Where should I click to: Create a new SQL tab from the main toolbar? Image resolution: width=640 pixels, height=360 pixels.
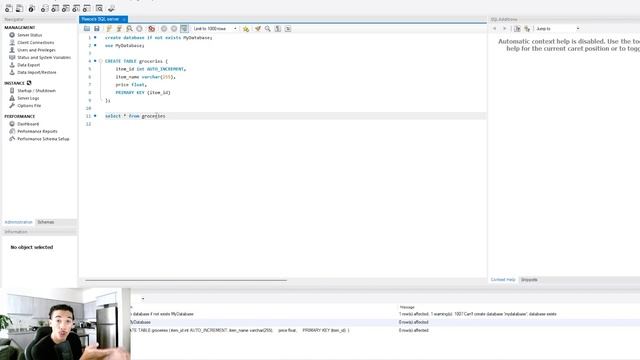[9, 8]
